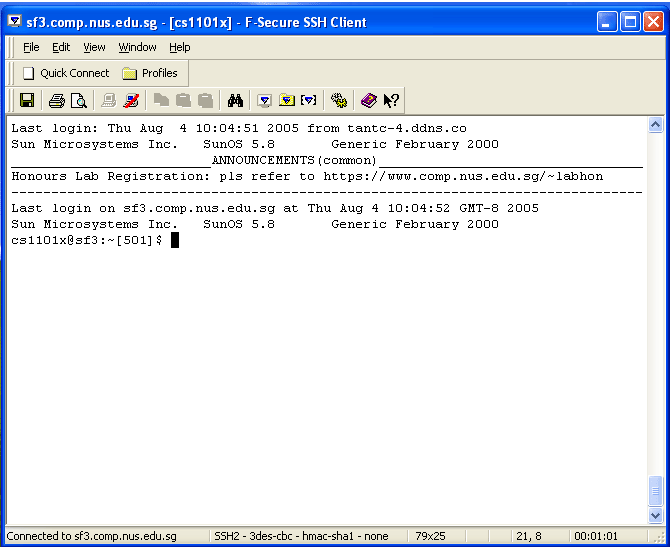
Task: Open New Terminal Window icon
Action: pyautogui.click(x=264, y=101)
